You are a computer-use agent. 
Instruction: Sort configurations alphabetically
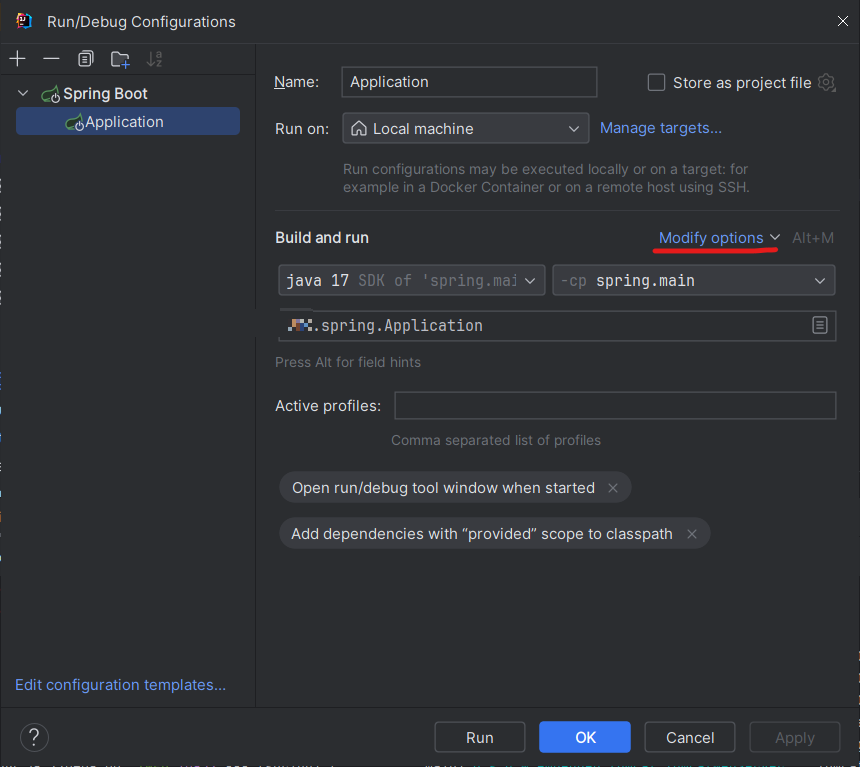coord(154,59)
